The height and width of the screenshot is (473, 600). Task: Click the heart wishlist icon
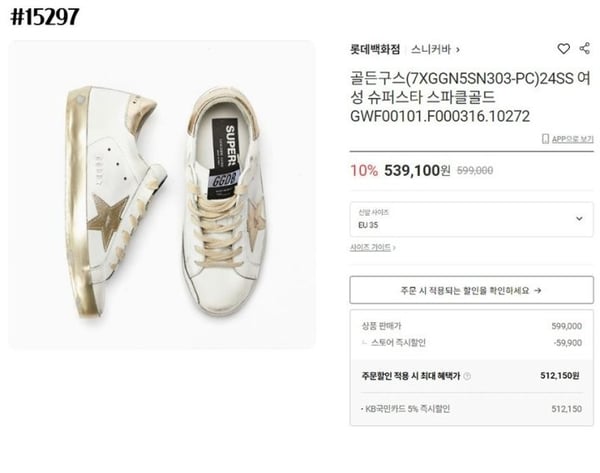(564, 49)
